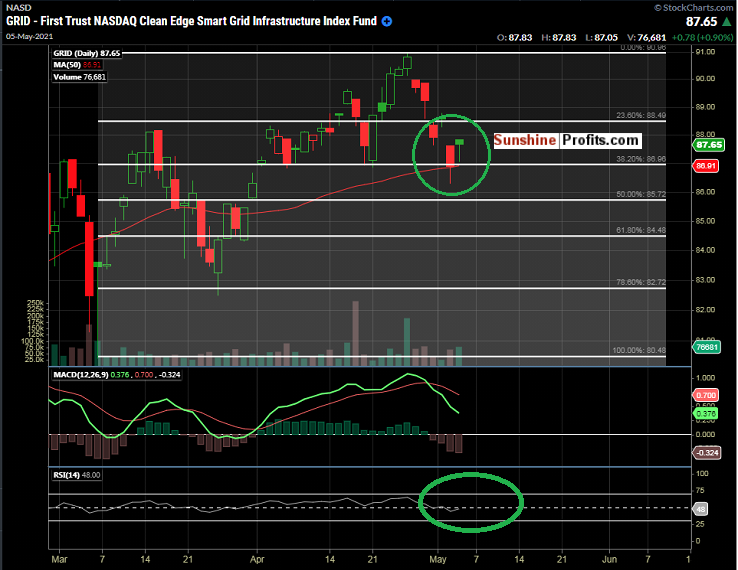Click the 0.000 MACD axis label
Screen dimensions: 738x570
point(705,434)
